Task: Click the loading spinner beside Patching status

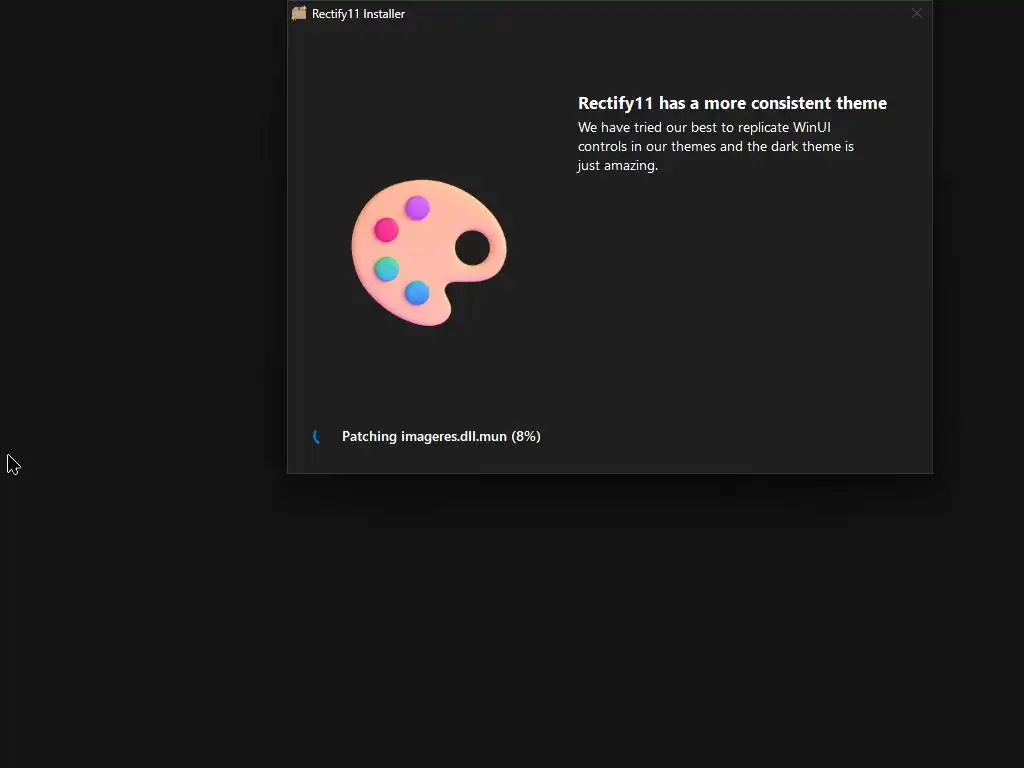Action: [317, 437]
